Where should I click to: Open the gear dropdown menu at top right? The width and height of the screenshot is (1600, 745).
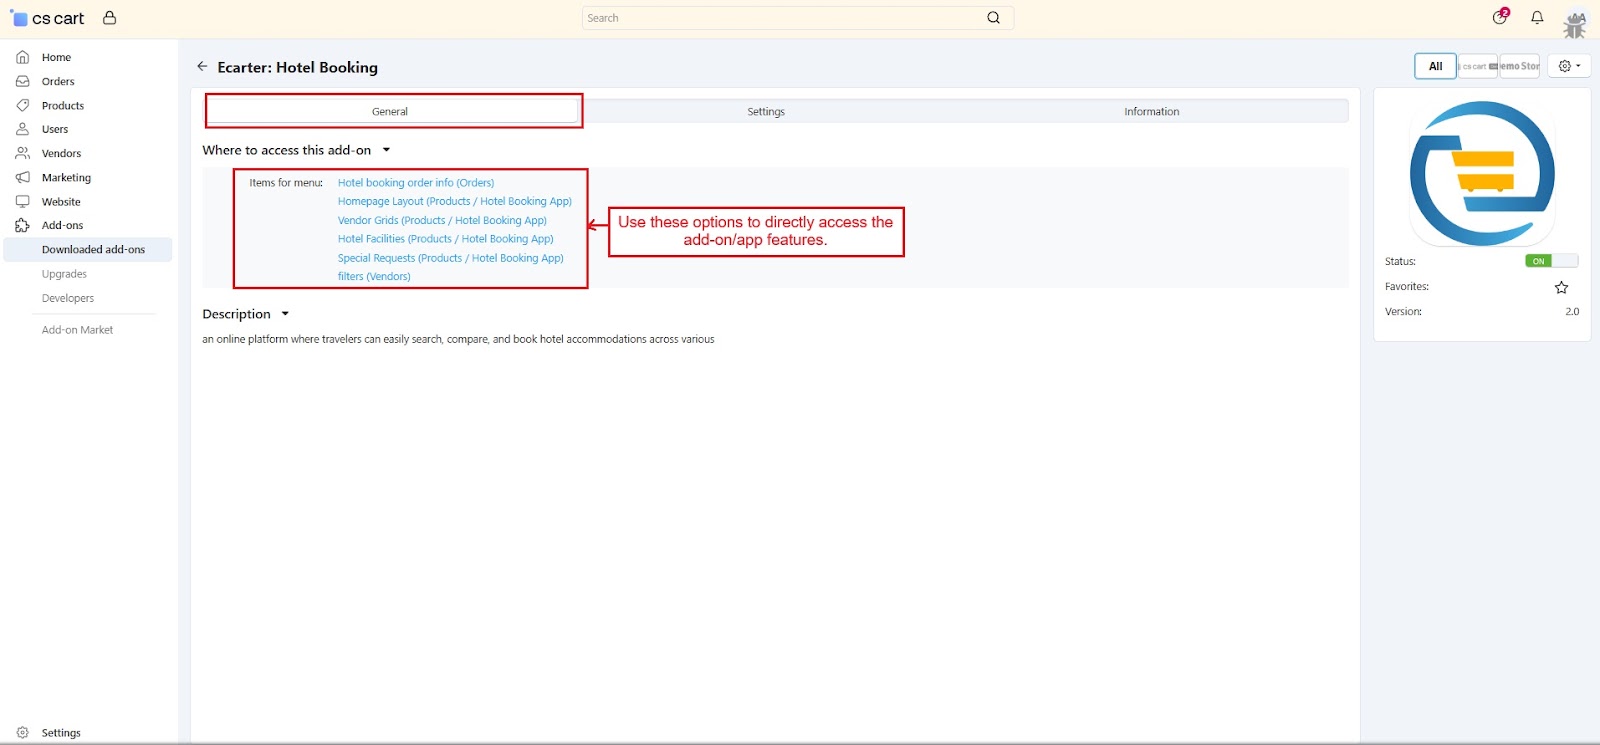point(1569,66)
